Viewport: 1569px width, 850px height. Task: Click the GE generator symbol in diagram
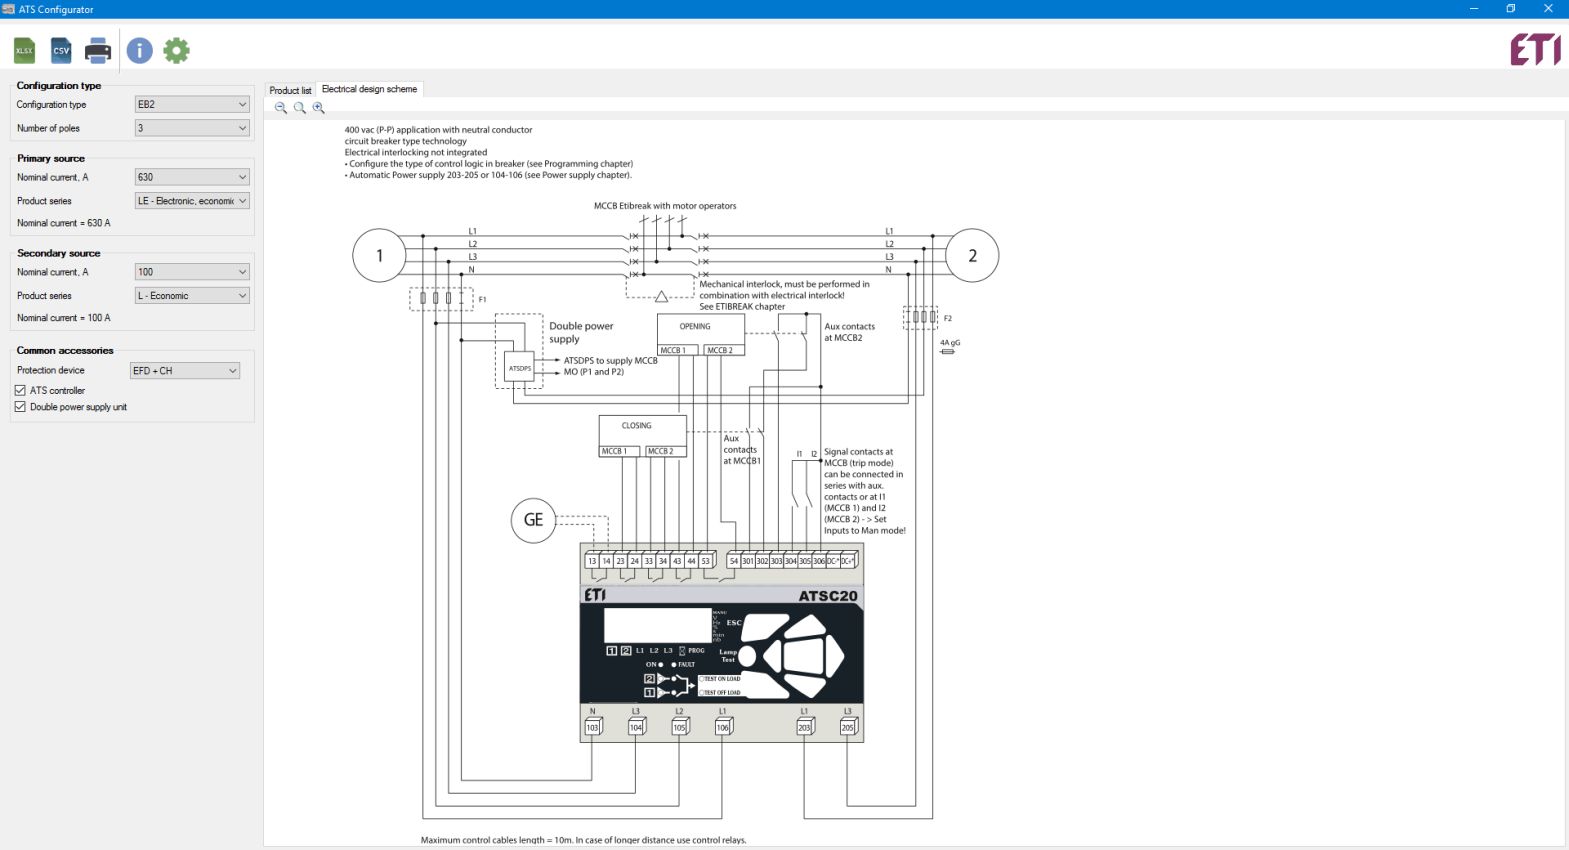pos(533,520)
